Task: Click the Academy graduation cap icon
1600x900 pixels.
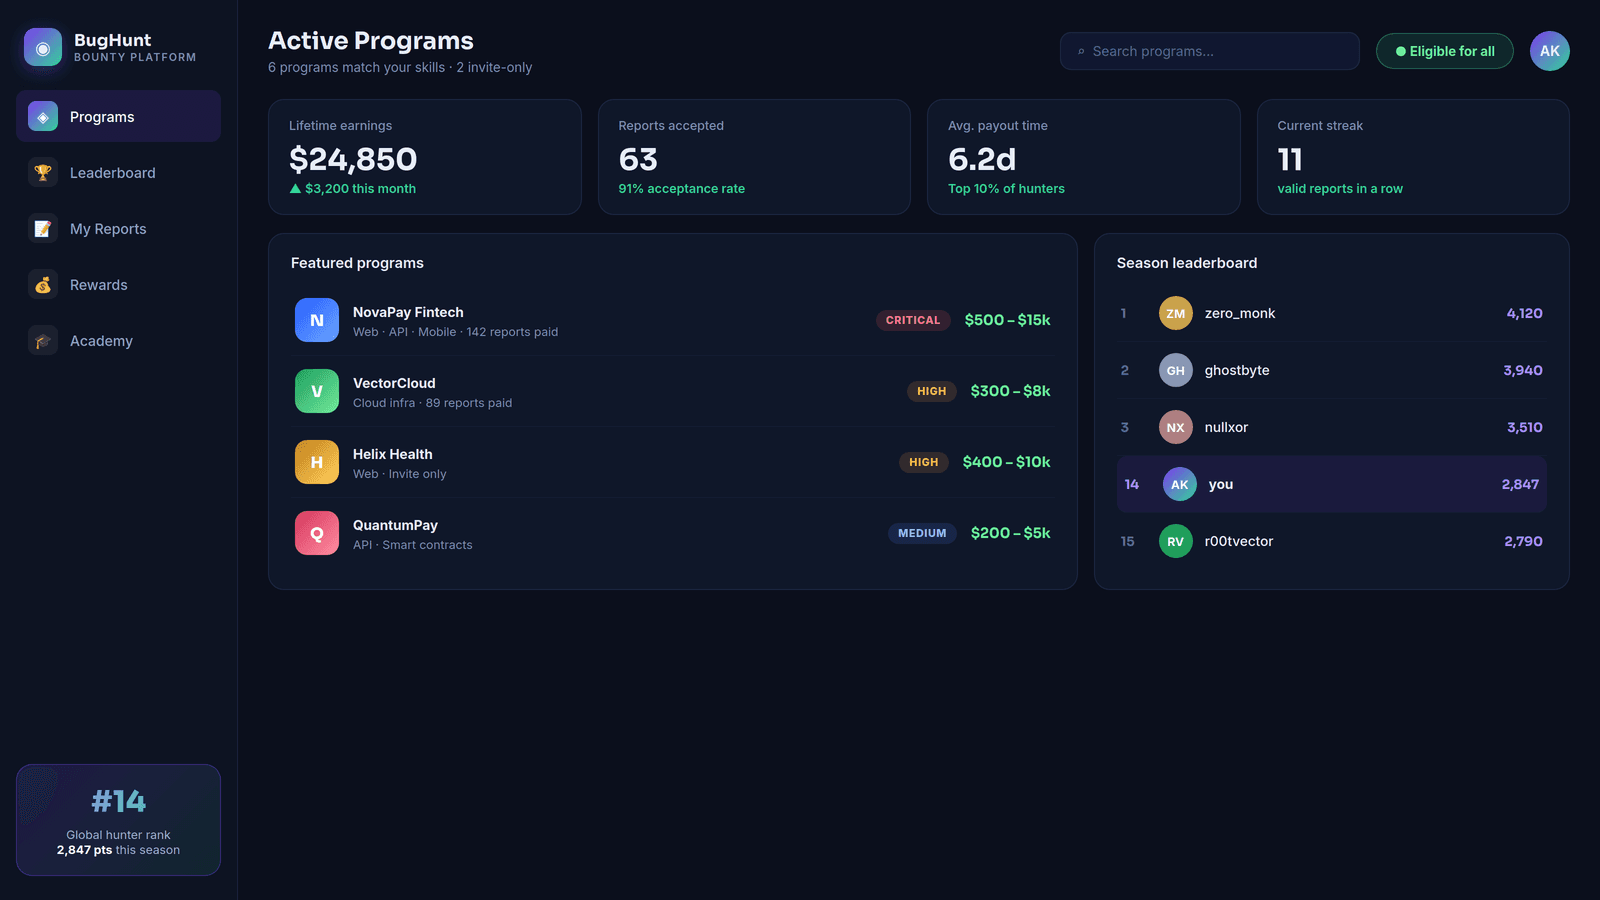Action: (x=43, y=341)
